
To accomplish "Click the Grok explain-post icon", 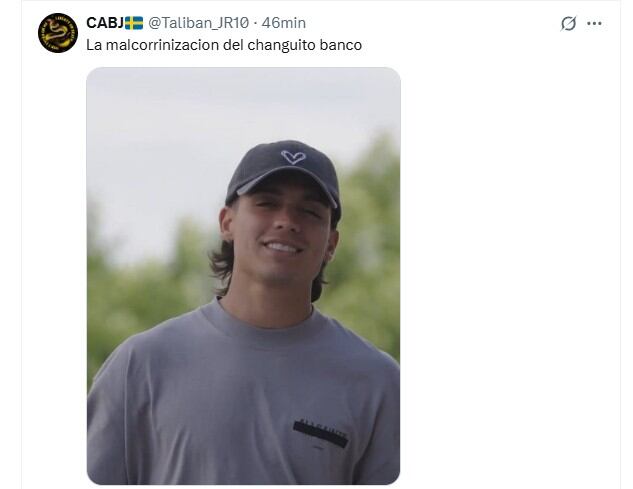I will [x=568, y=23].
